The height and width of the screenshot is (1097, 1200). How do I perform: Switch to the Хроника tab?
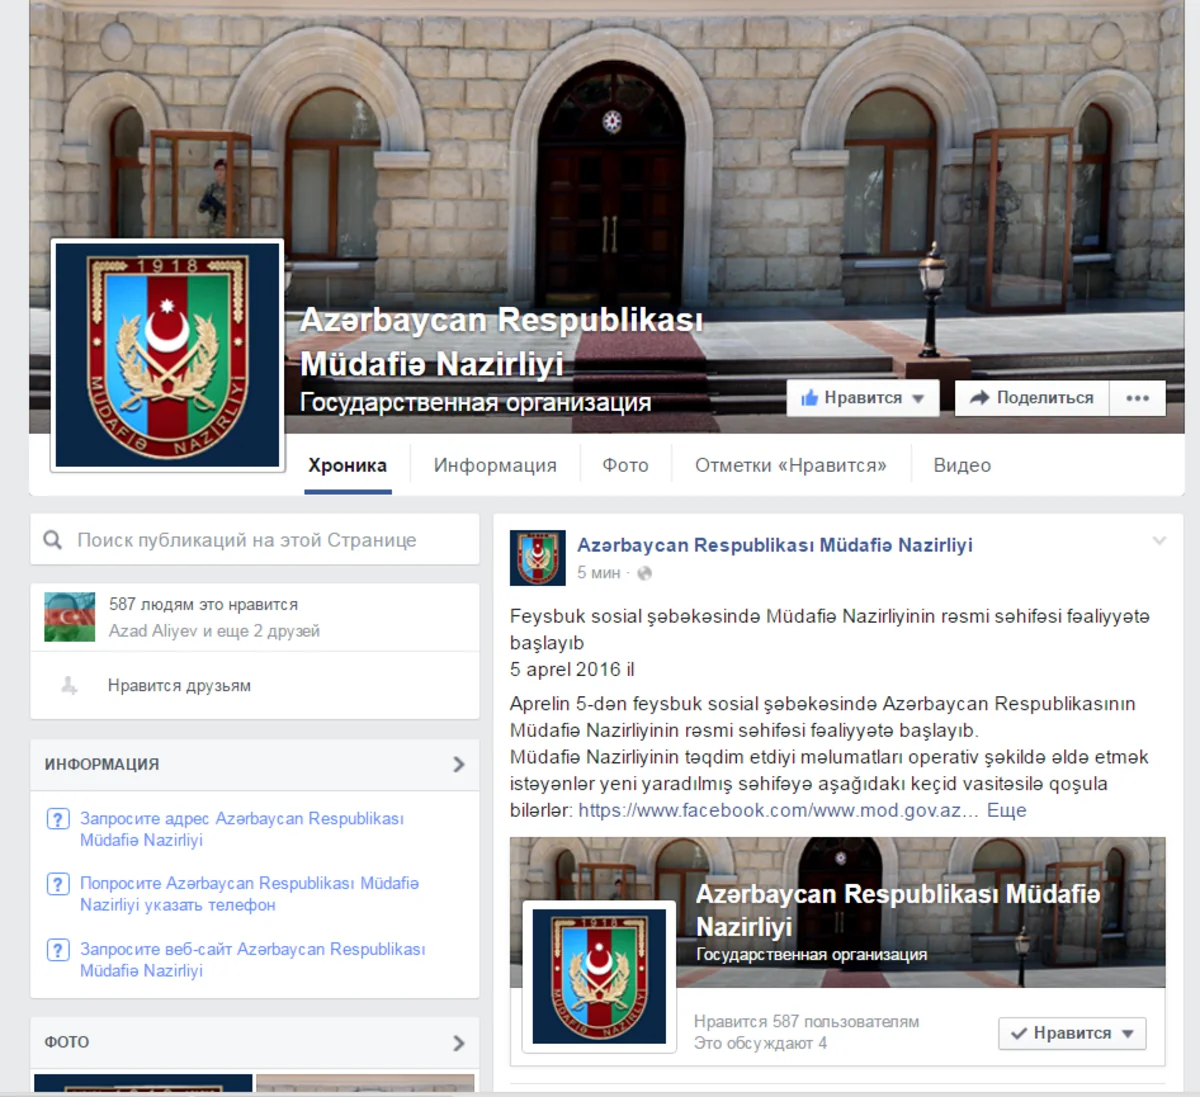347,465
